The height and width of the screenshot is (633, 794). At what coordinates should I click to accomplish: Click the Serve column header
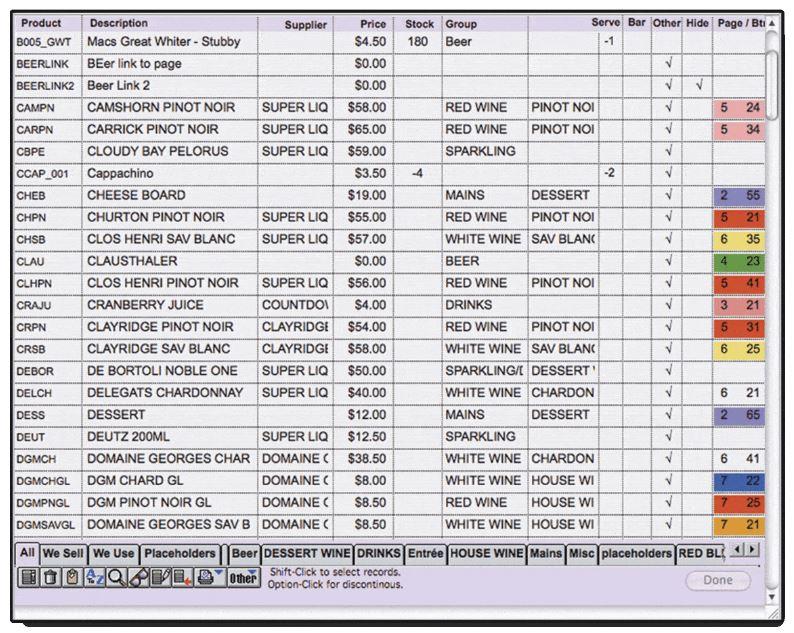(605, 23)
